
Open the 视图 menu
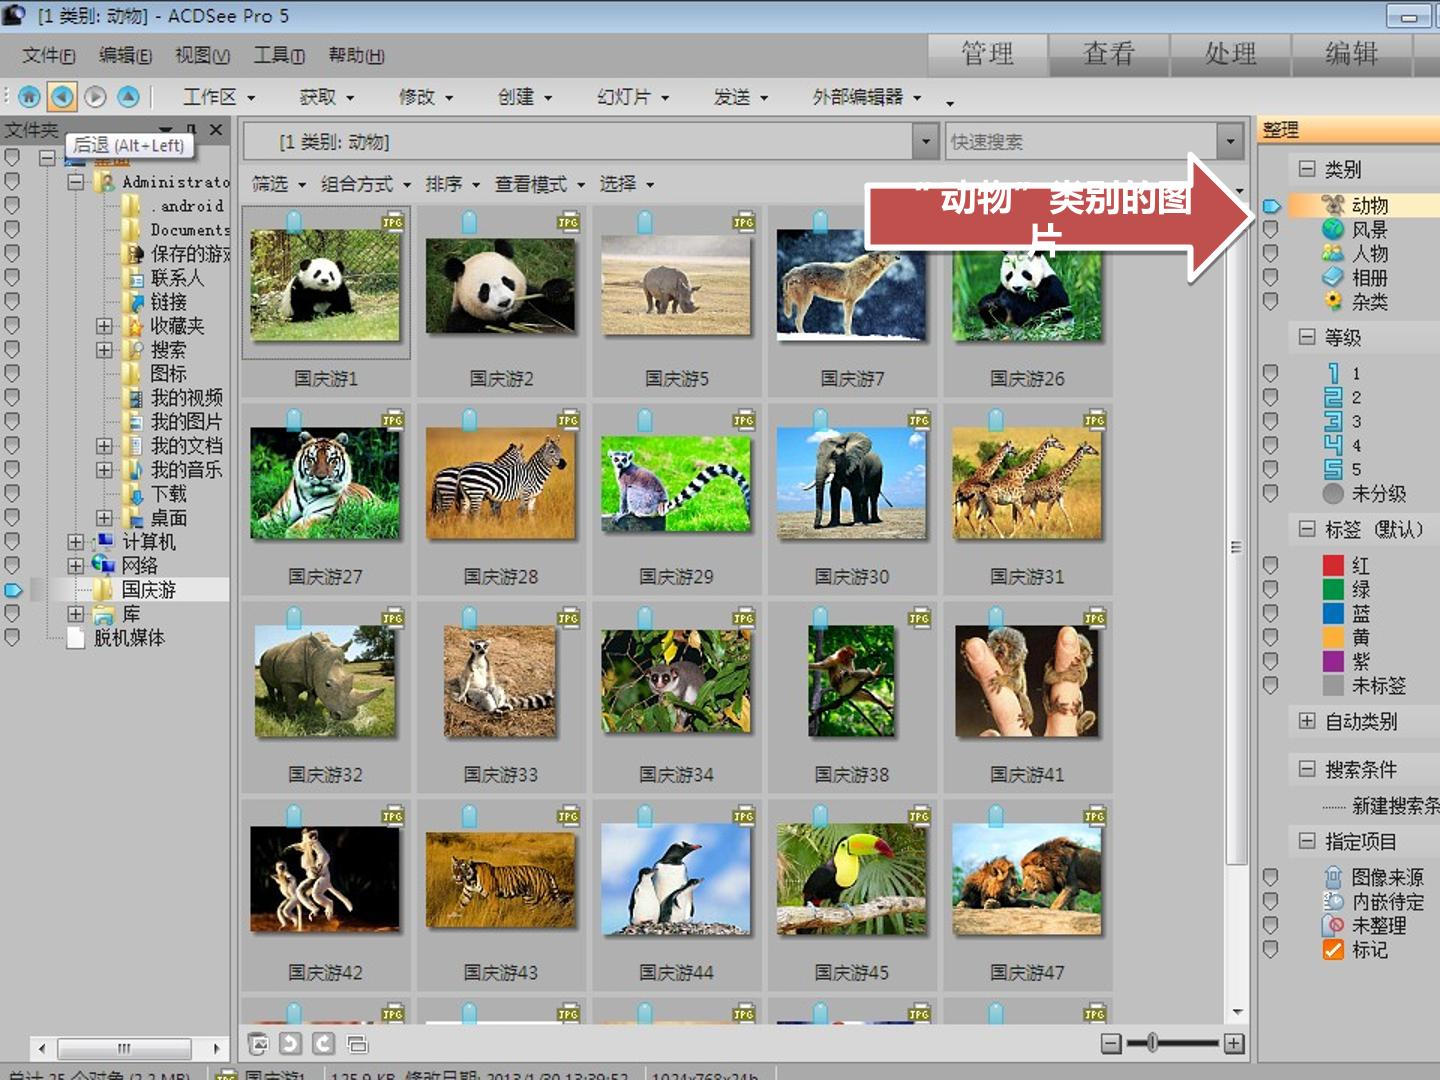tap(203, 55)
